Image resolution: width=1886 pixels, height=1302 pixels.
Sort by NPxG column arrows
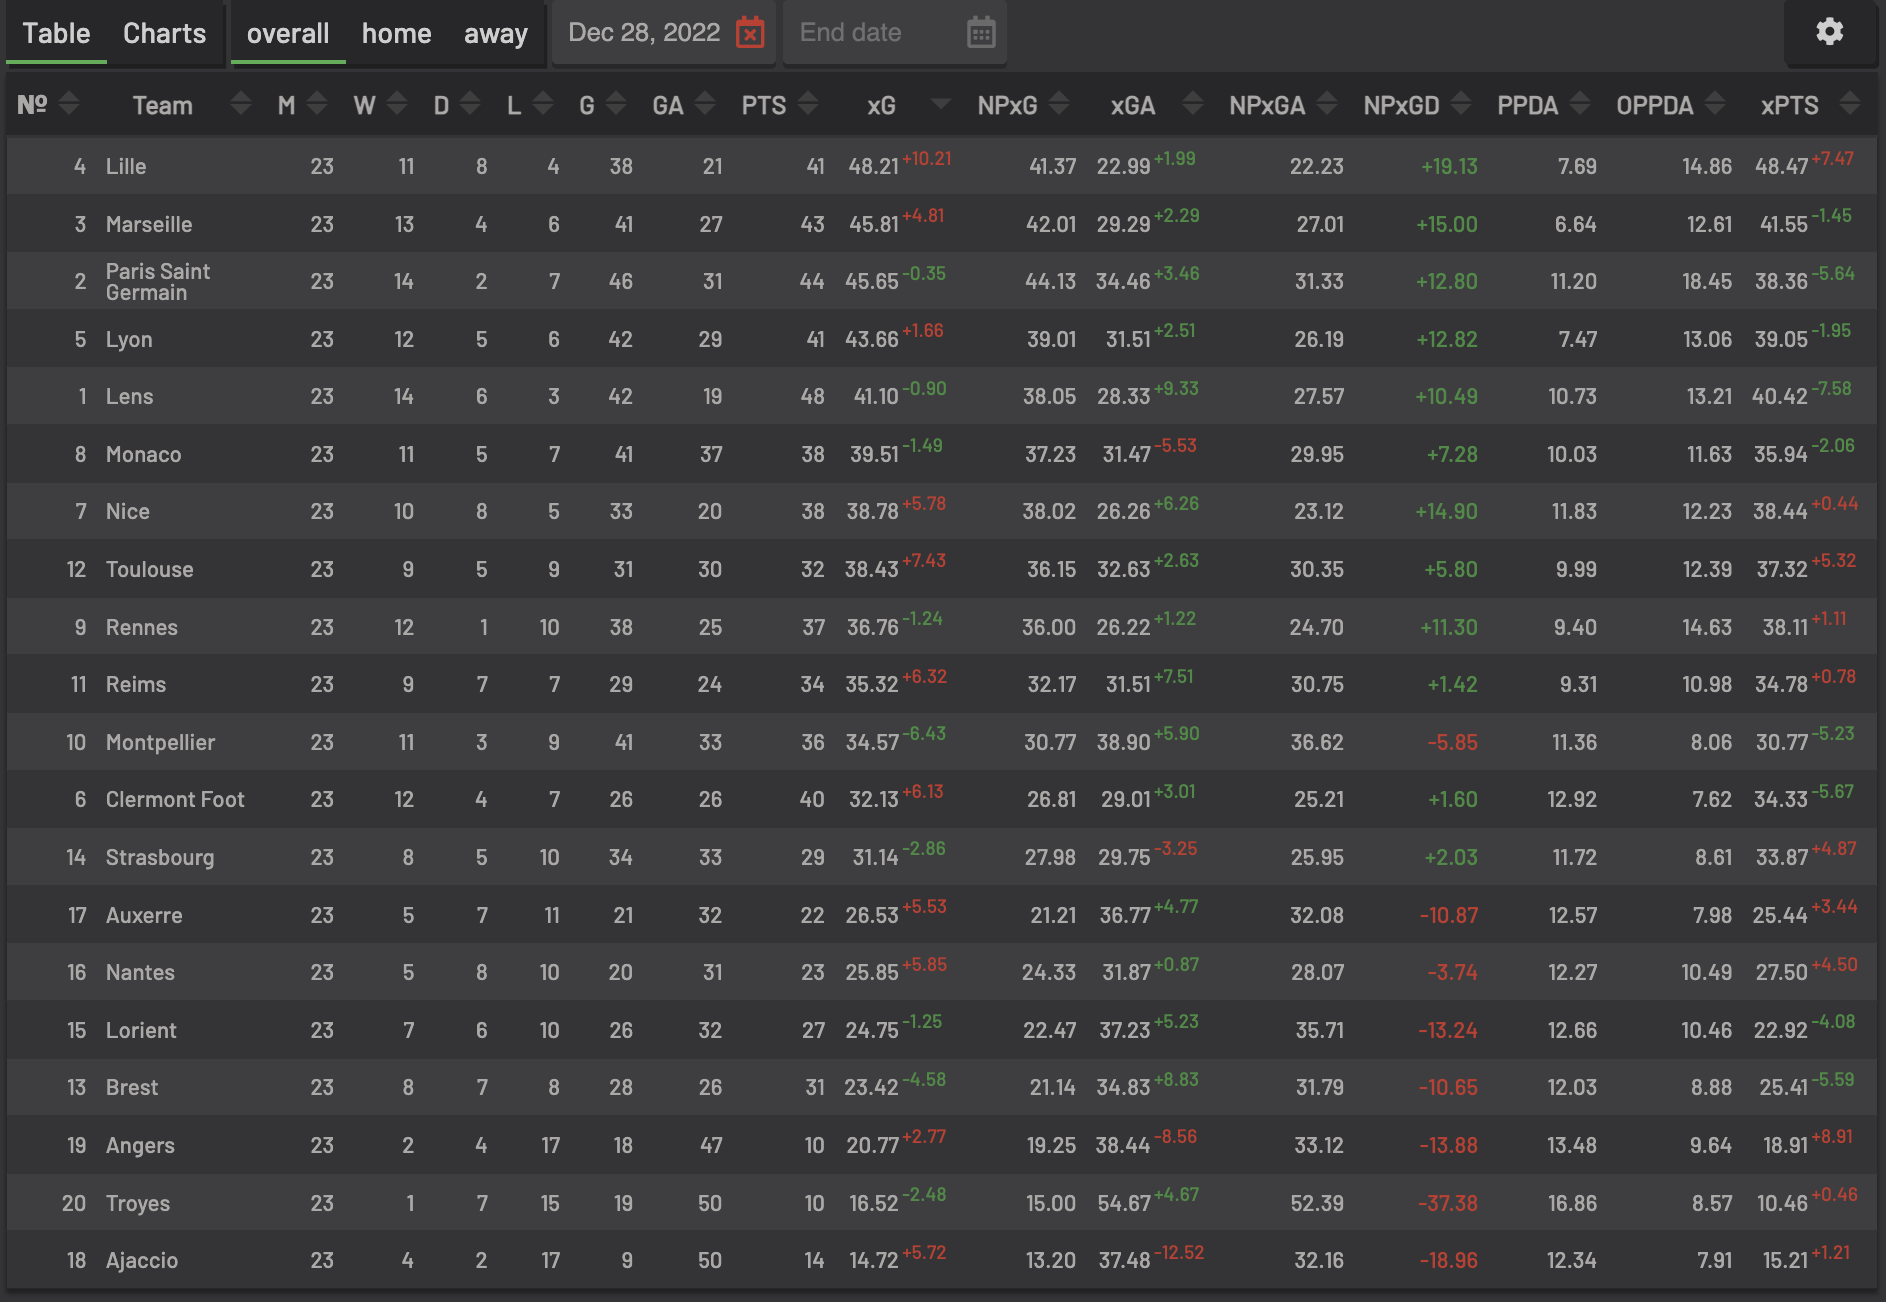pos(1059,104)
